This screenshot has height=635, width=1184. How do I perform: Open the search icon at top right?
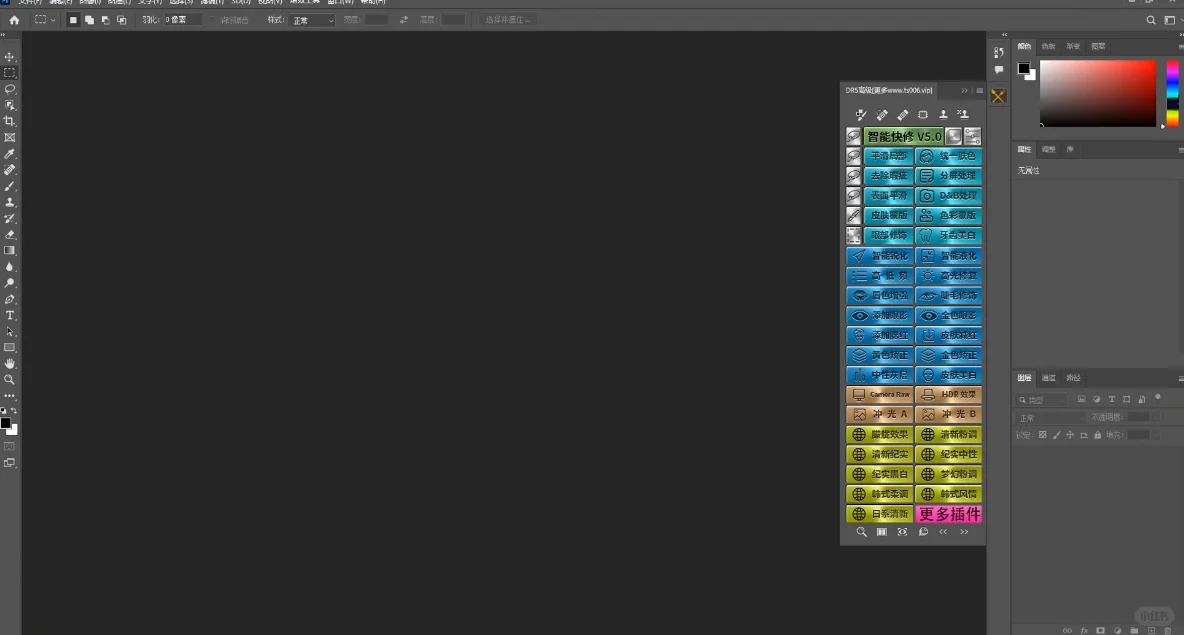click(x=1150, y=20)
